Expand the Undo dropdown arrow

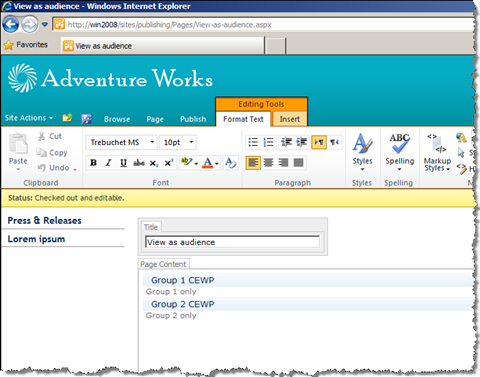[75, 169]
